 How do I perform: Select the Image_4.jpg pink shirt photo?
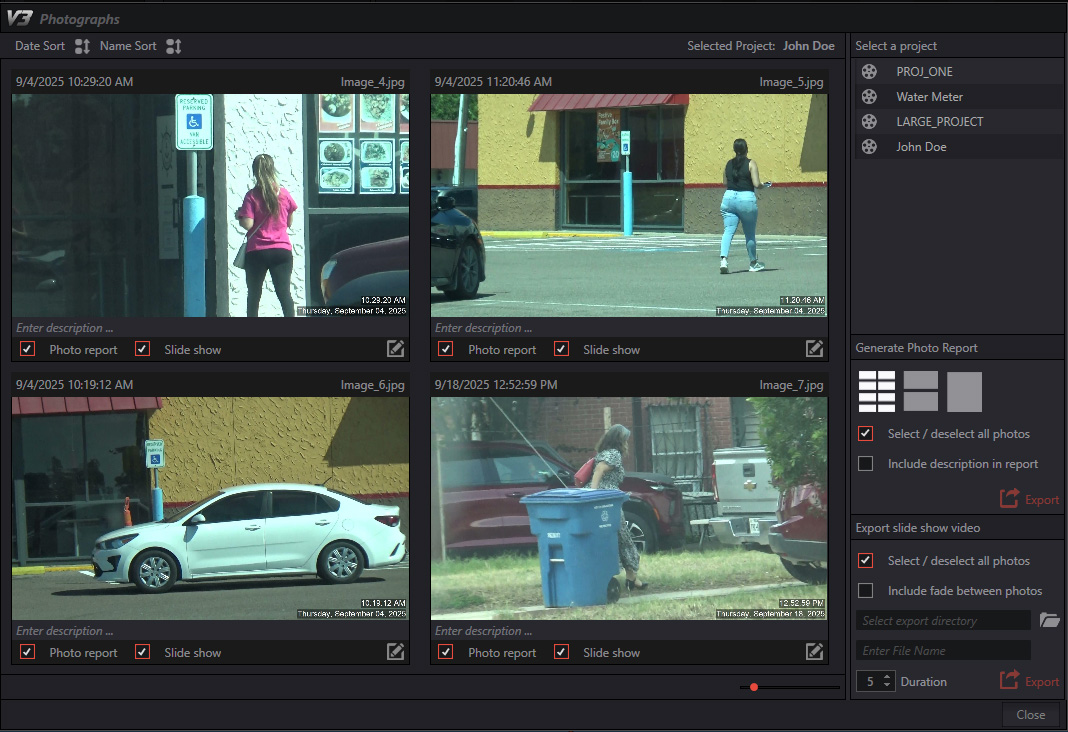click(x=210, y=205)
